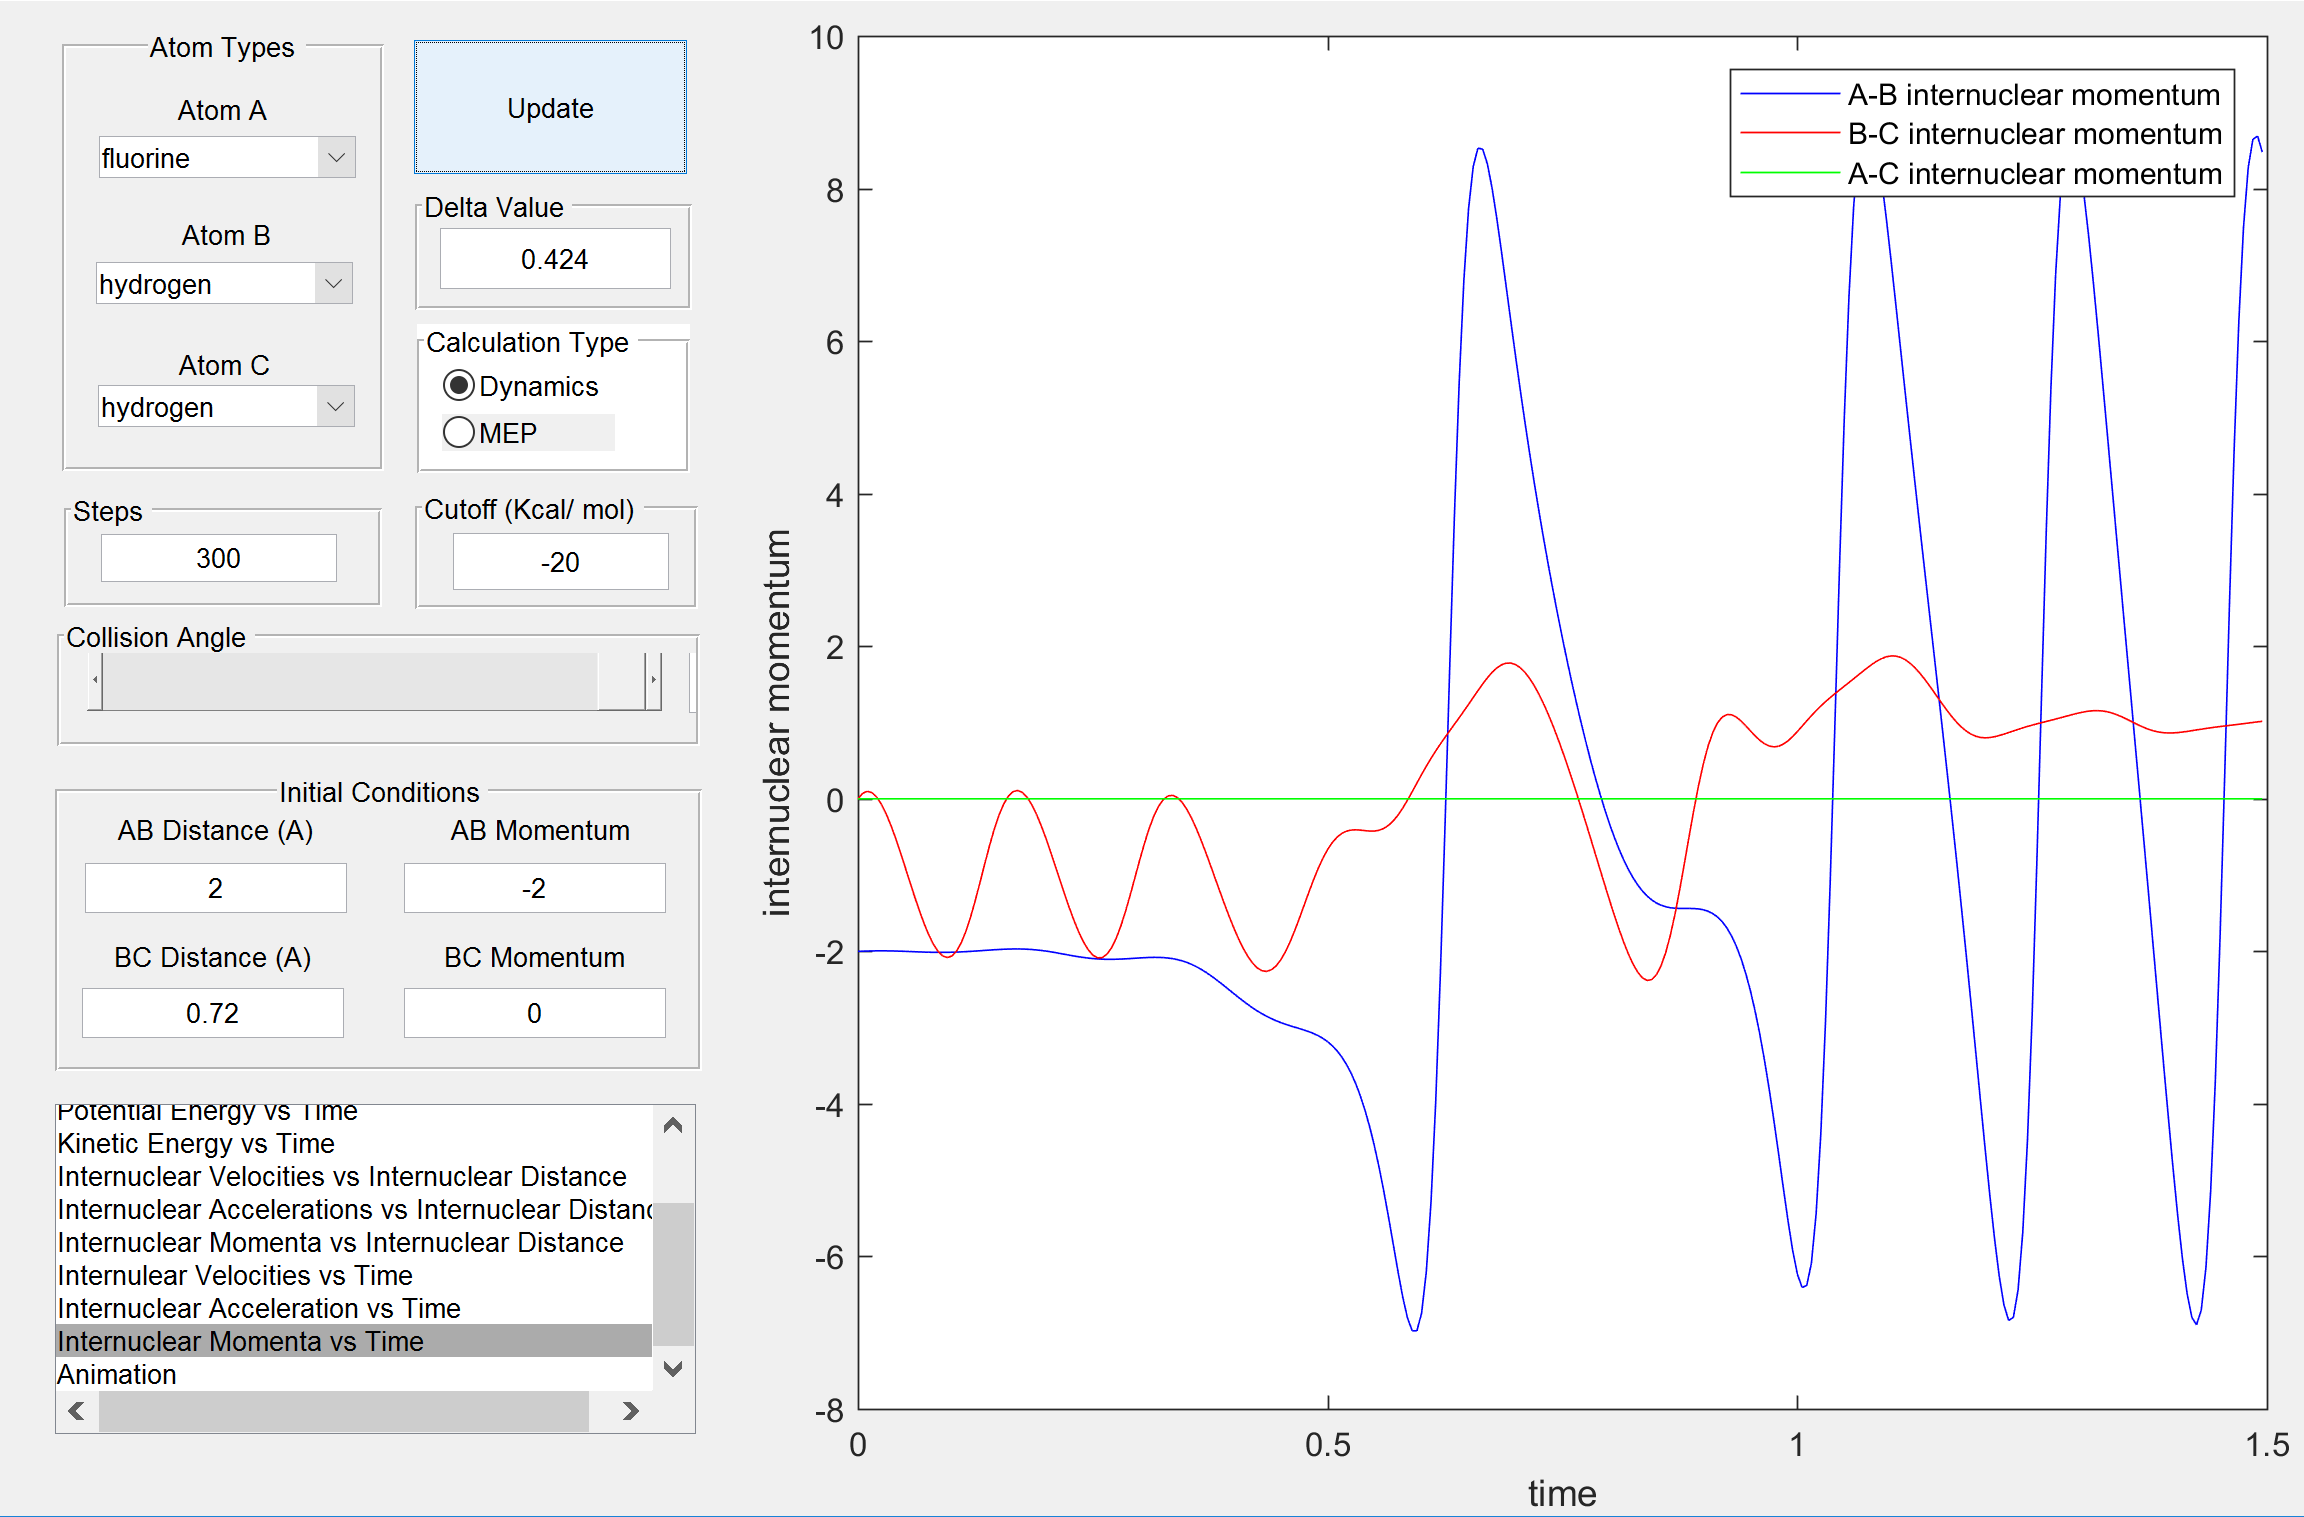Choose Internuclear Acceleration vs Time
Screen dimensions: 2304x1517
259,1308
